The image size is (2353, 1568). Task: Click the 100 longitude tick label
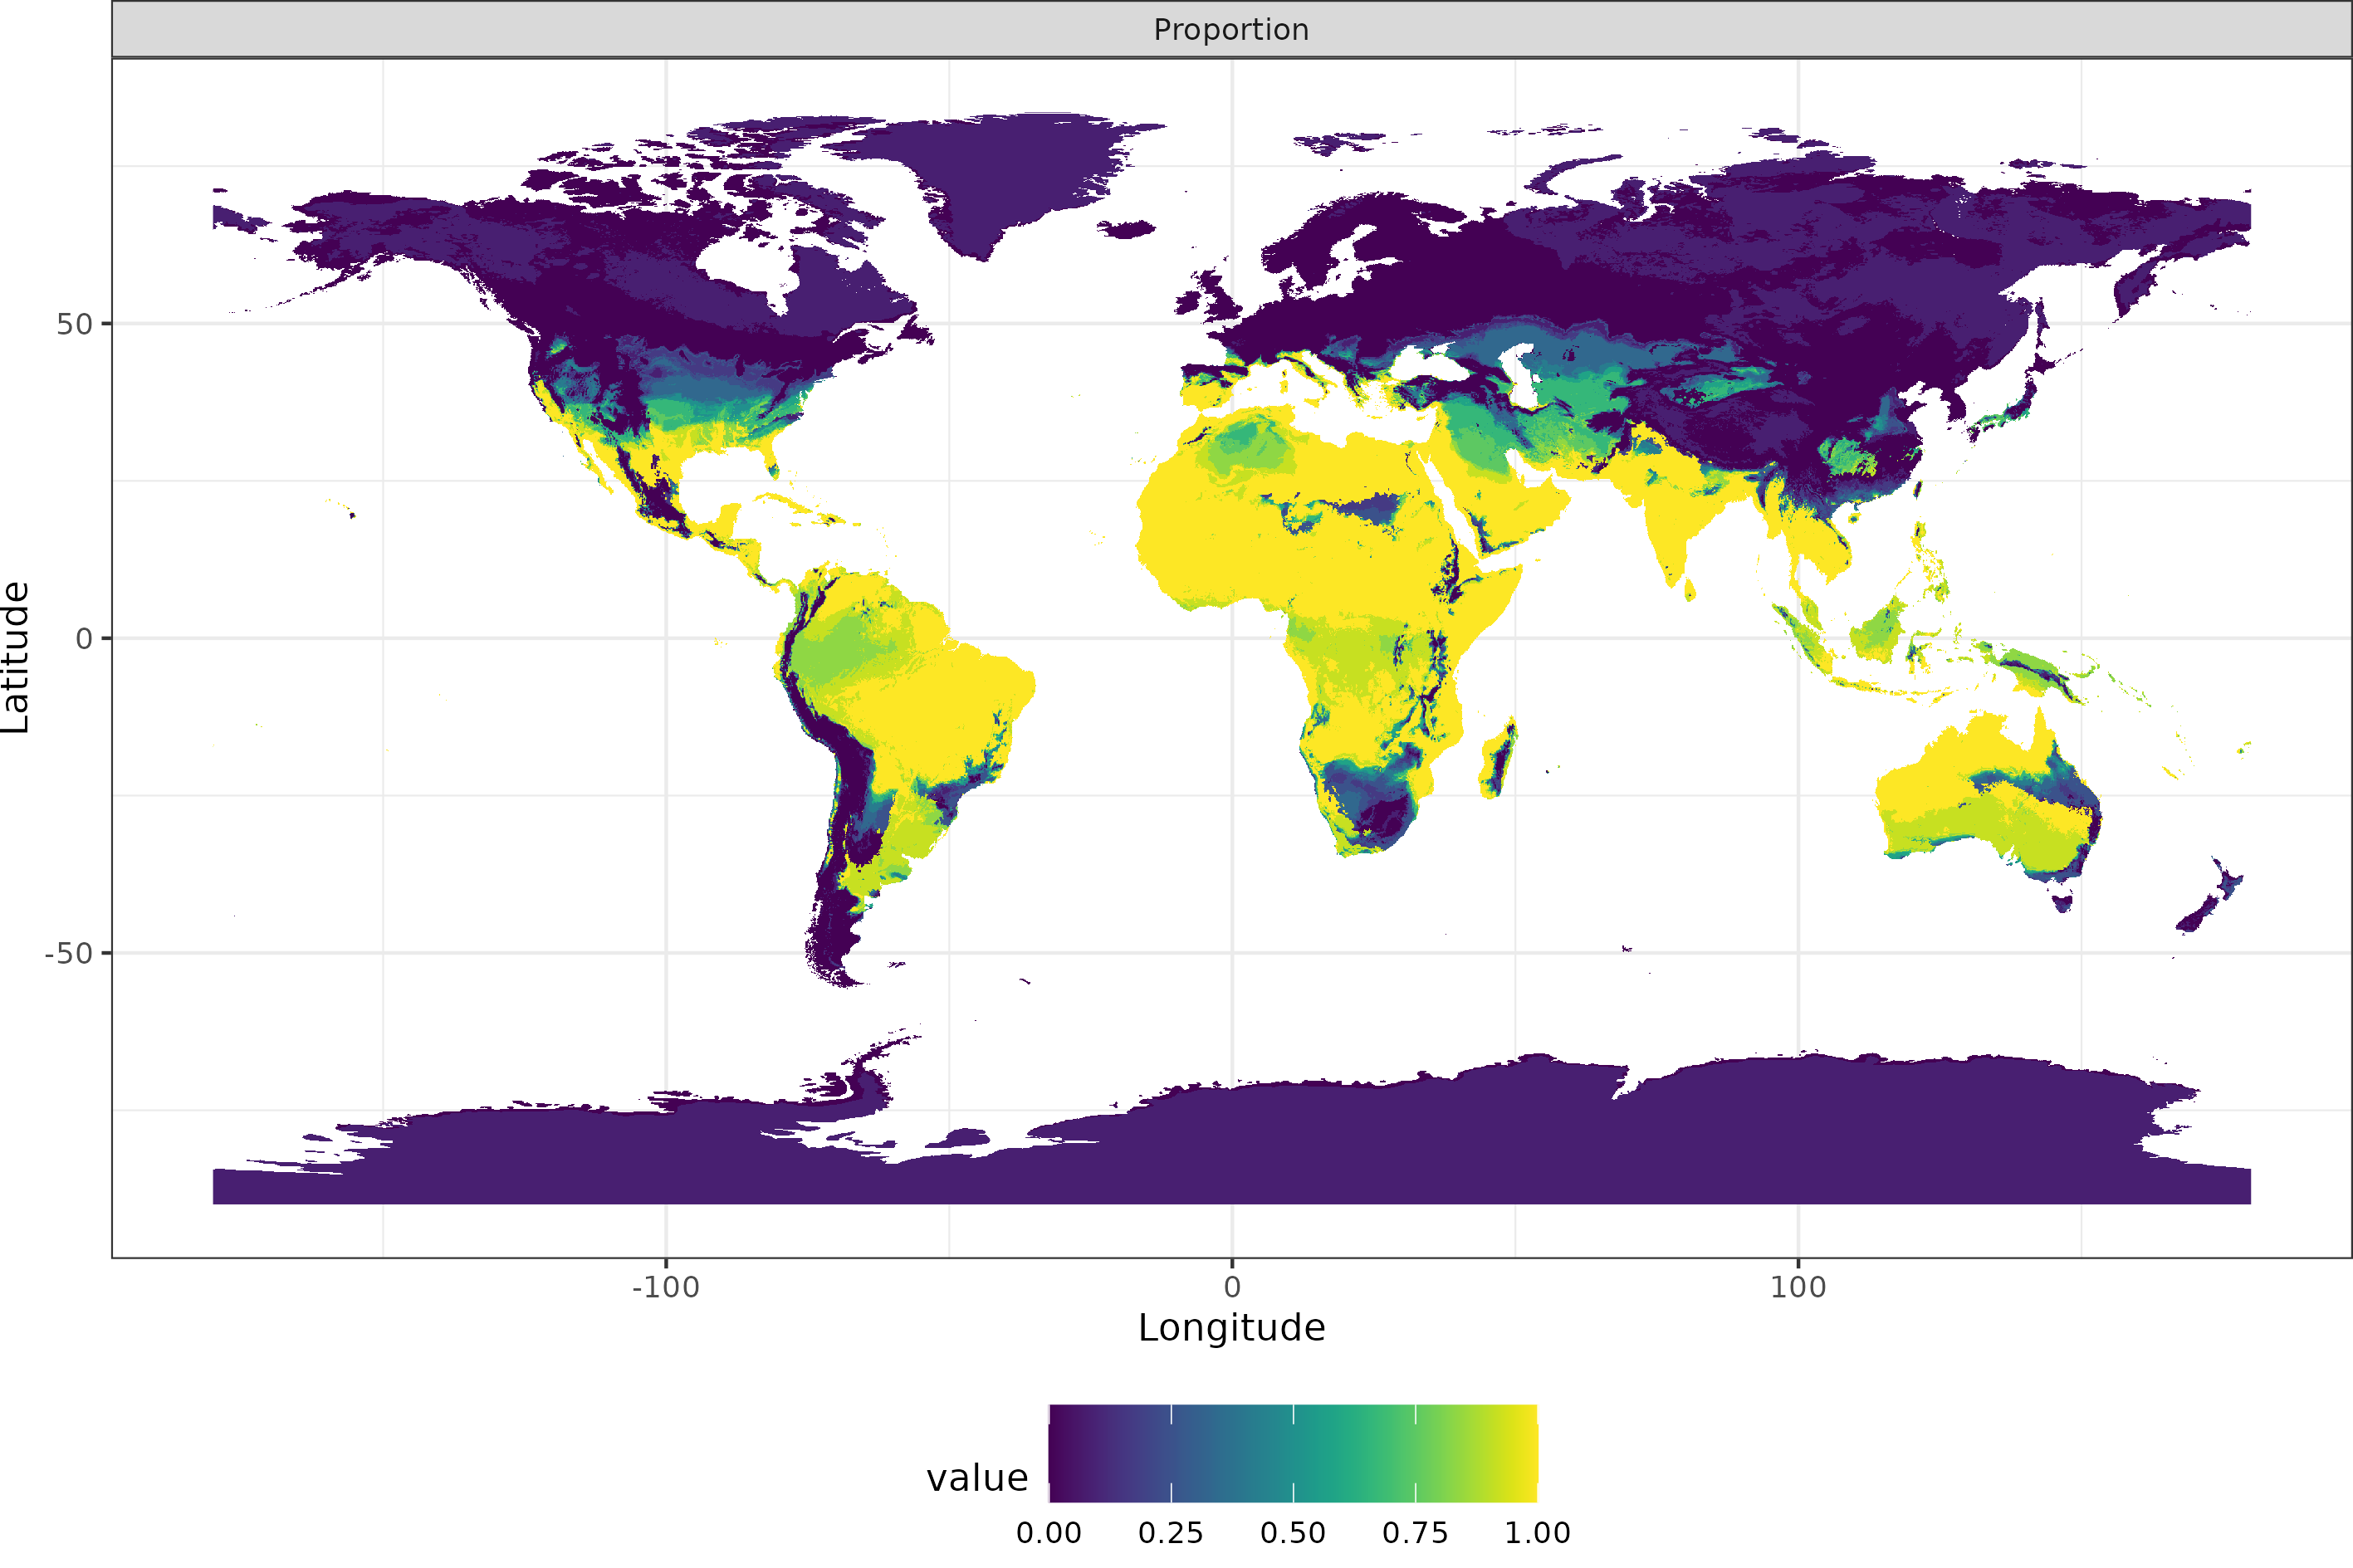pos(1797,1287)
